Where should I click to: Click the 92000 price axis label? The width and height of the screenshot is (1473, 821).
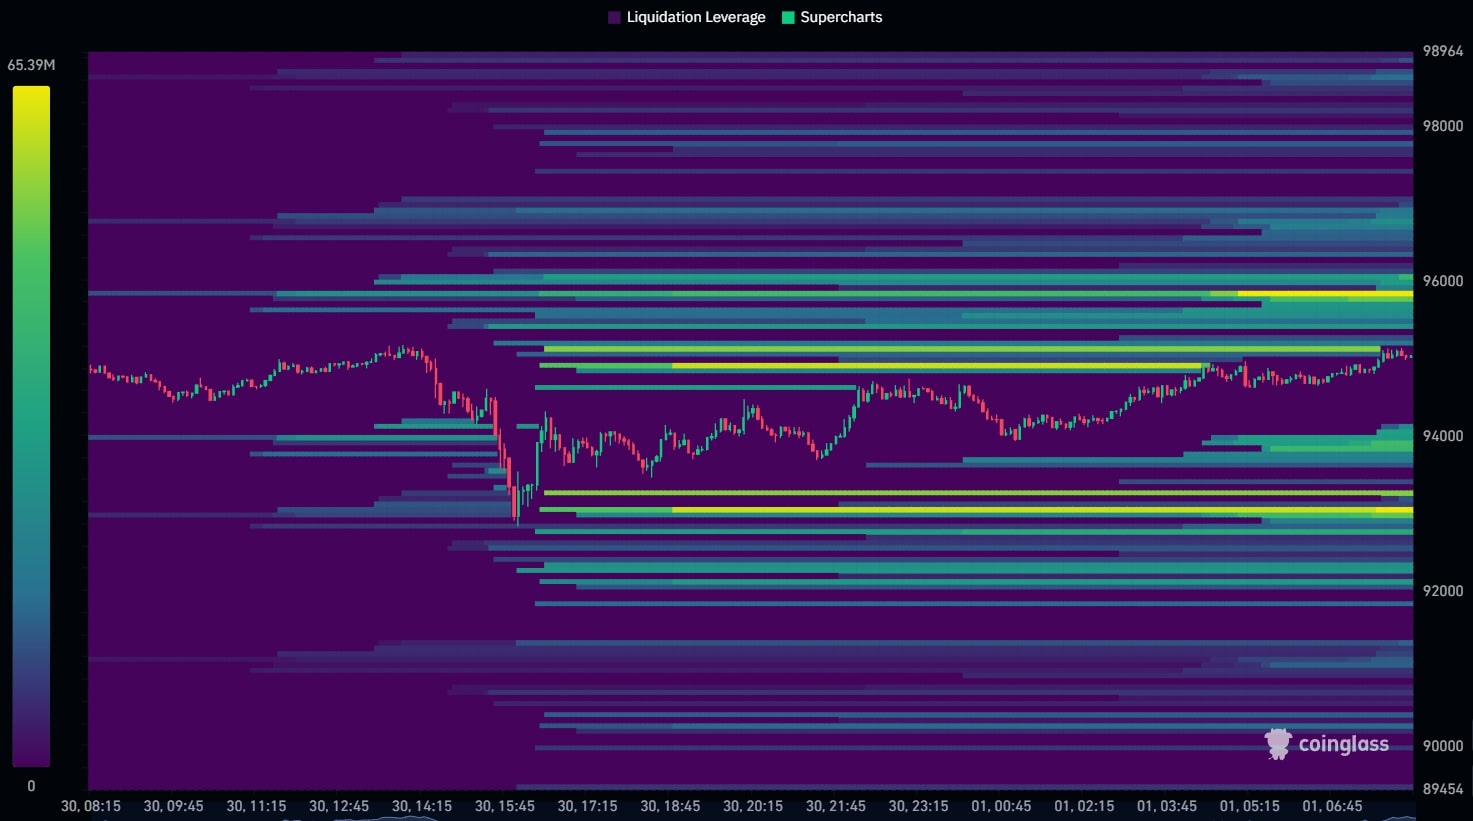[1443, 591]
